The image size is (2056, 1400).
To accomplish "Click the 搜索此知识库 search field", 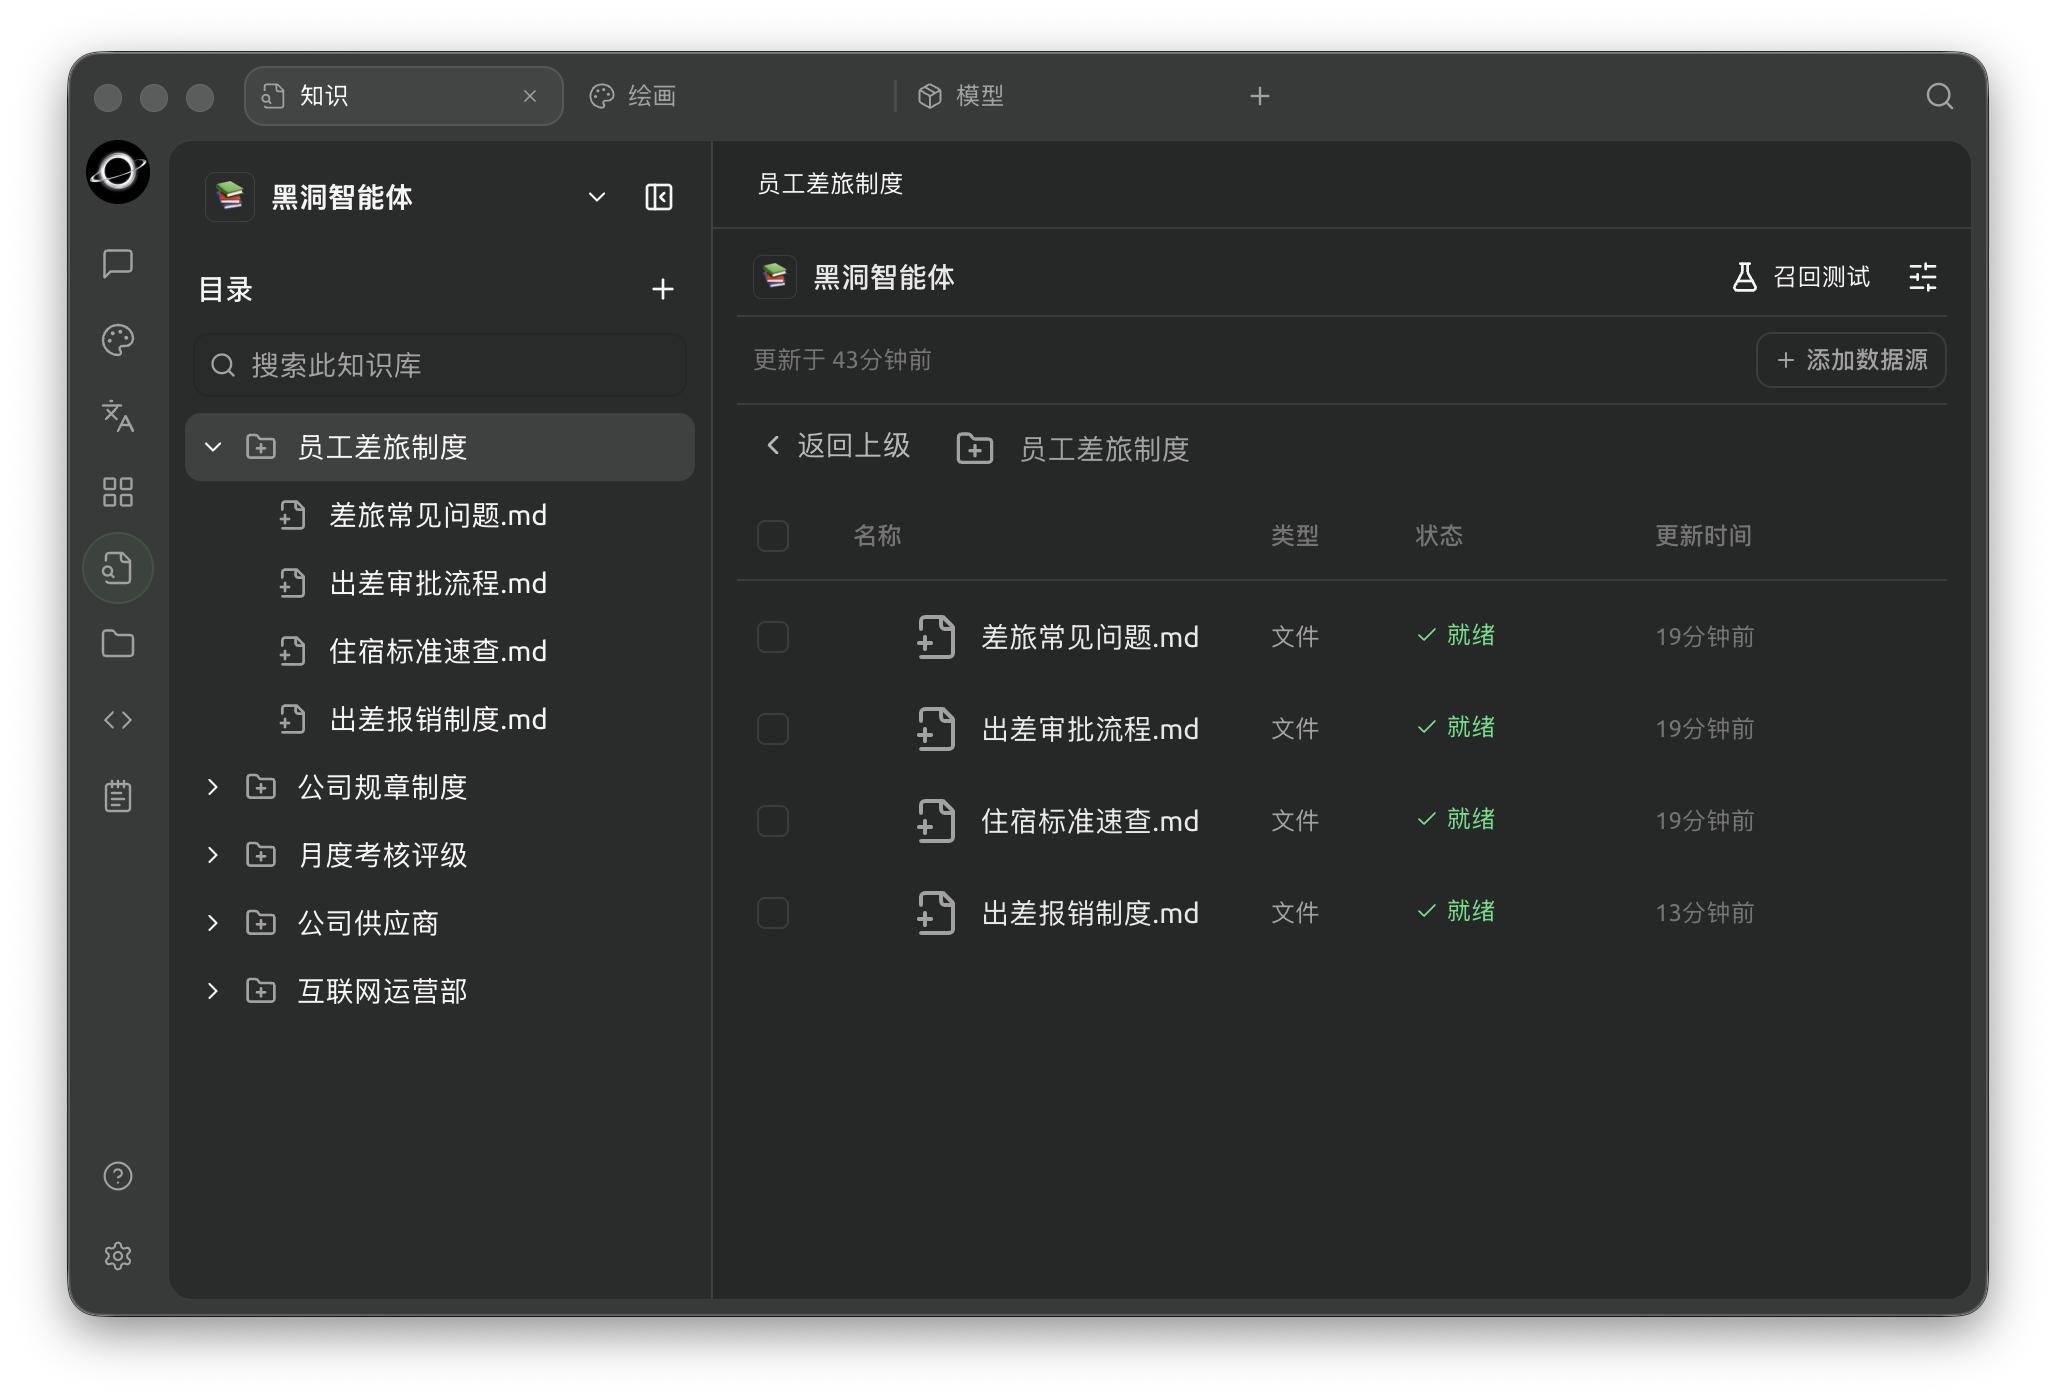I will tap(440, 365).
